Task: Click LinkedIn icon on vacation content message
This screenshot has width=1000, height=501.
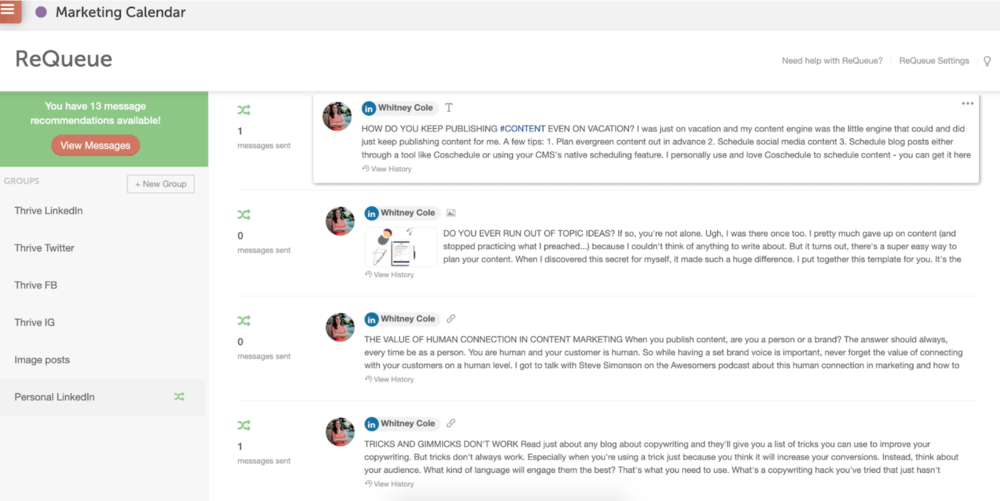Action: pyautogui.click(x=369, y=108)
